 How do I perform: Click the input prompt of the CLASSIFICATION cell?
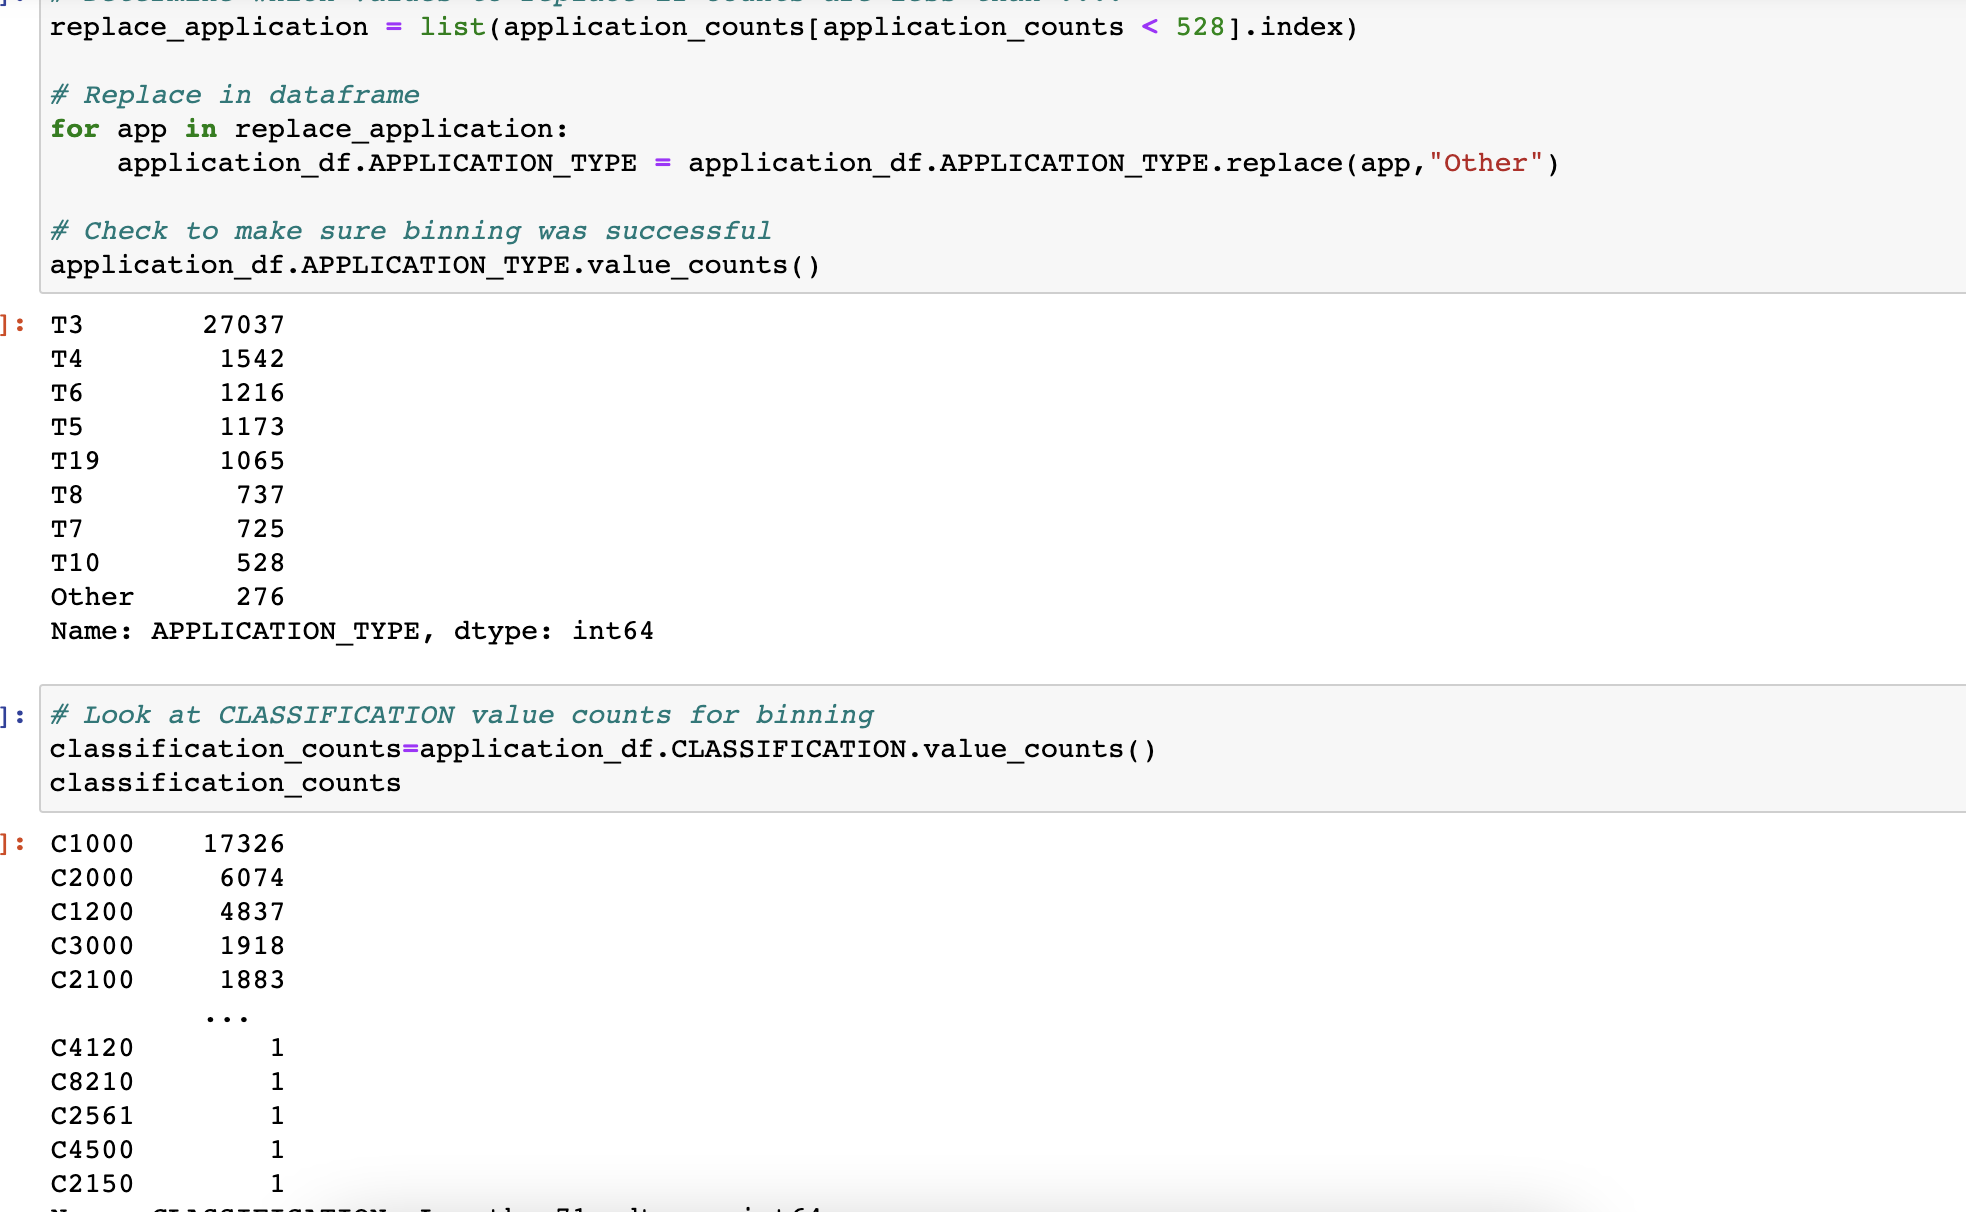(x=14, y=715)
